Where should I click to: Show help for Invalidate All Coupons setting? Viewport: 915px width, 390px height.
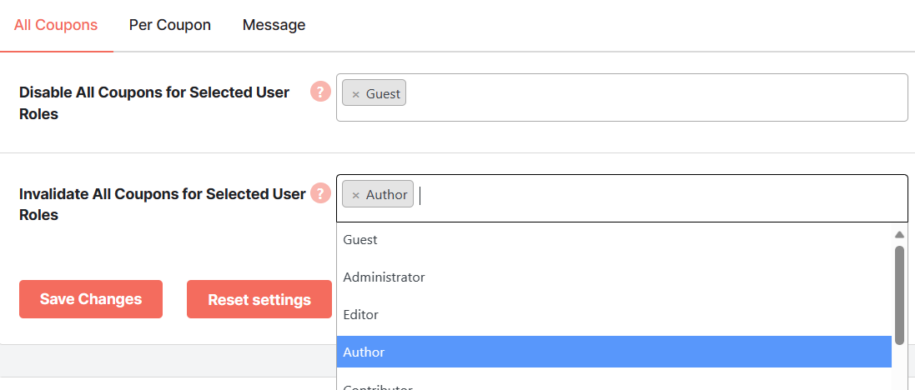coord(320,193)
